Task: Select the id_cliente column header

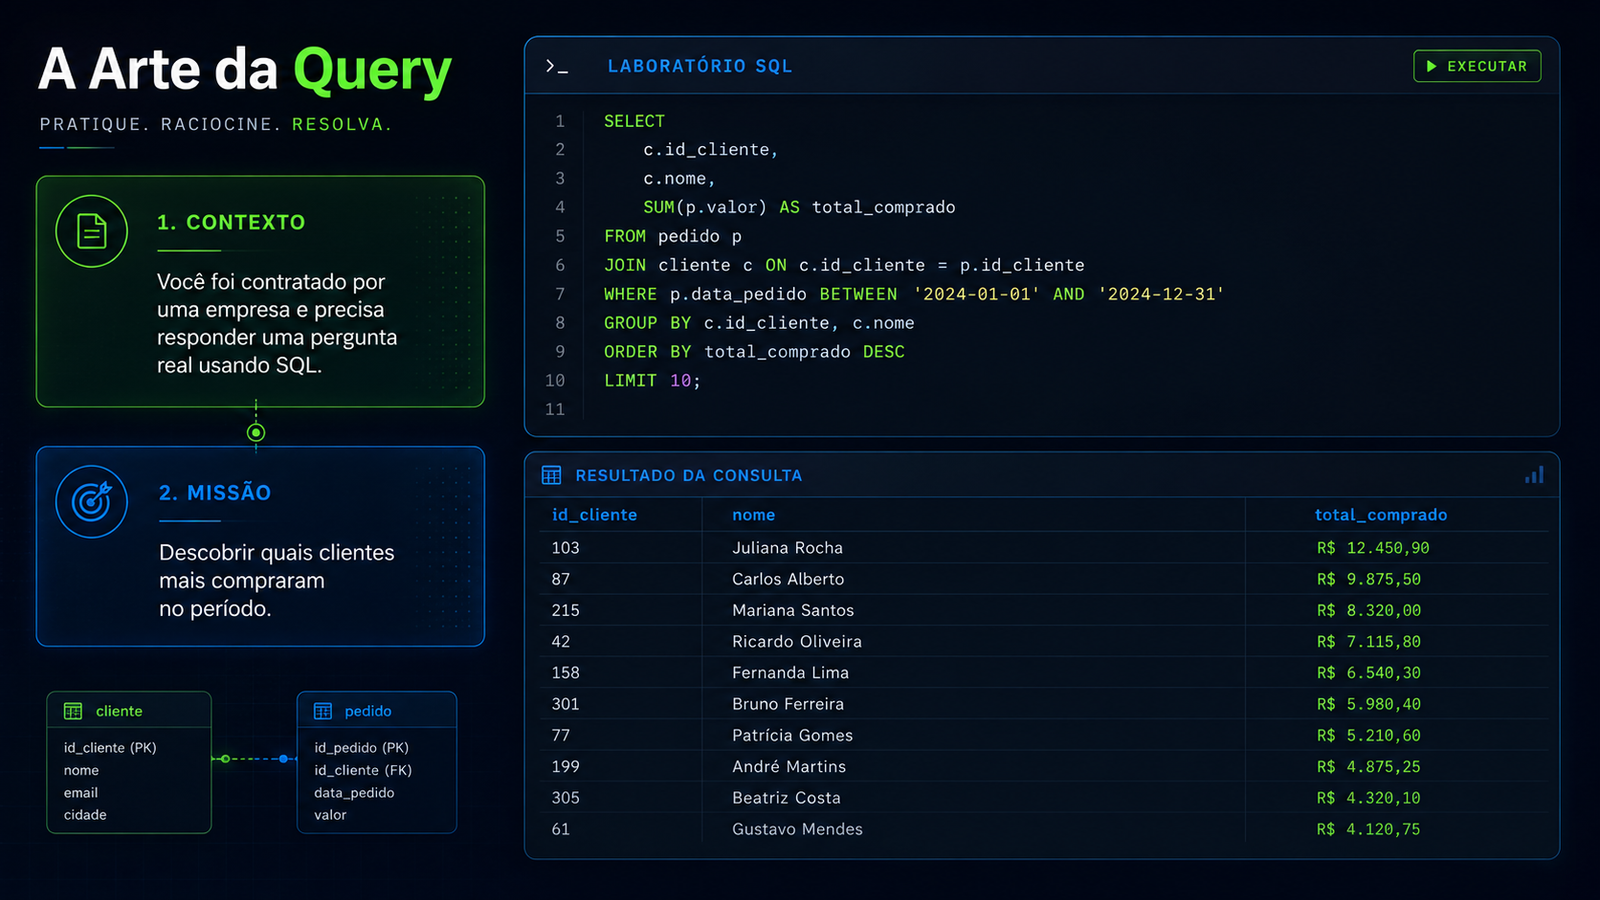Action: (x=594, y=515)
